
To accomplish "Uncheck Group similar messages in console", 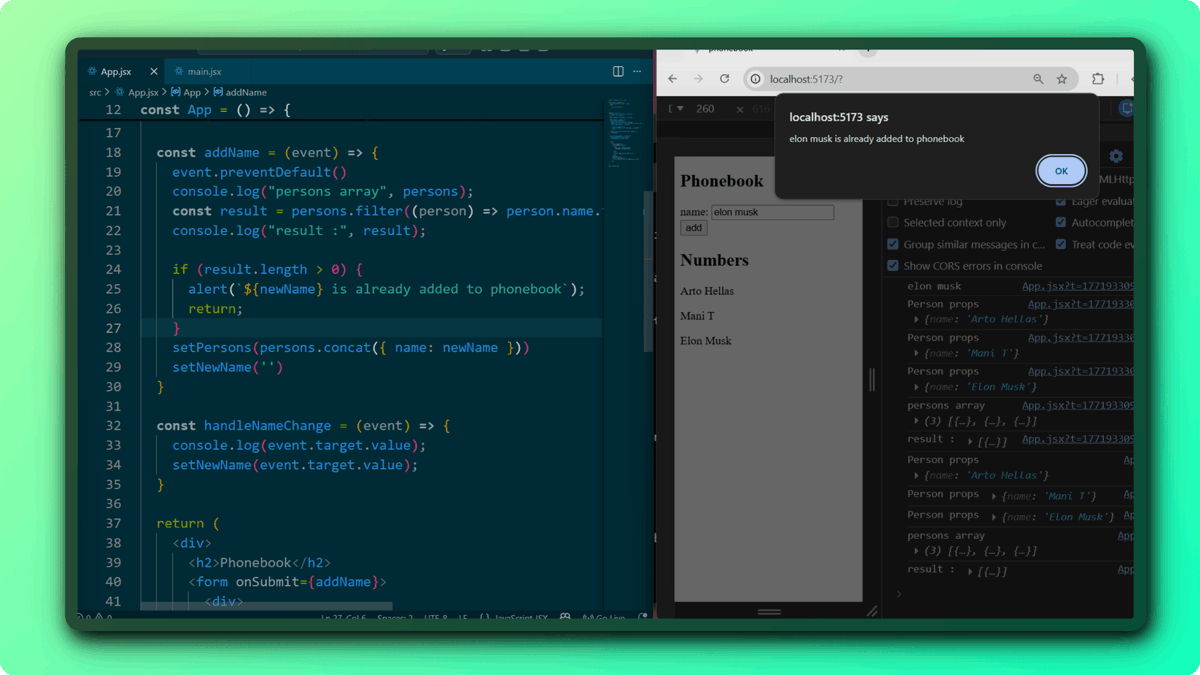I will pos(893,244).
